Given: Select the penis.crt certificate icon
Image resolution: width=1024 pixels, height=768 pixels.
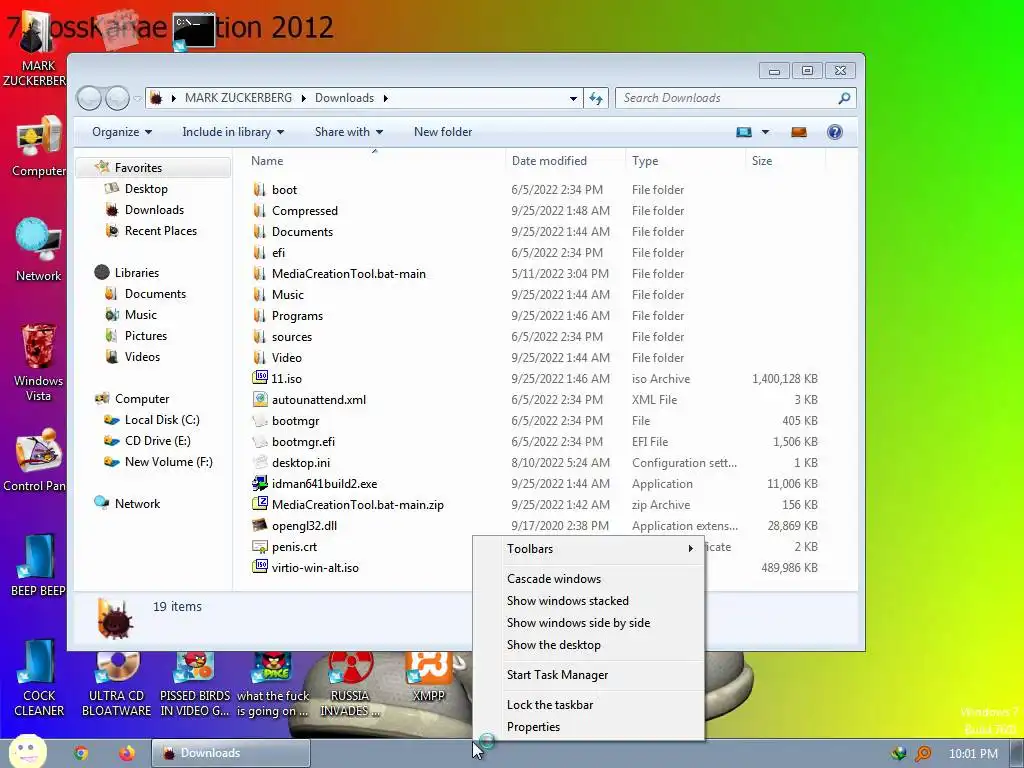Looking at the screenshot, I should pos(260,547).
